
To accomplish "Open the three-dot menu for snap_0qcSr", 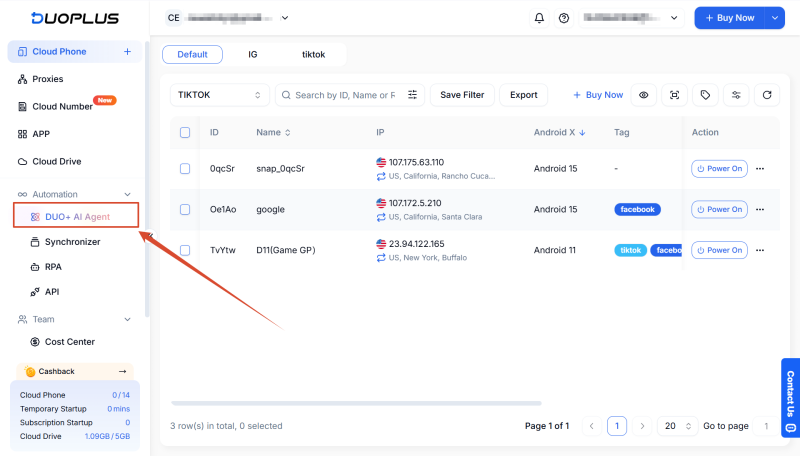I will 760,169.
